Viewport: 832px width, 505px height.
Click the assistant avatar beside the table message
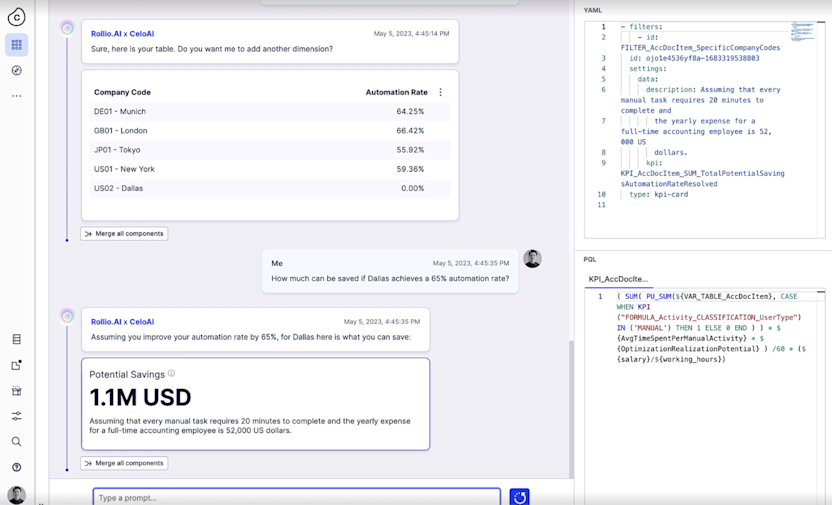pos(67,28)
